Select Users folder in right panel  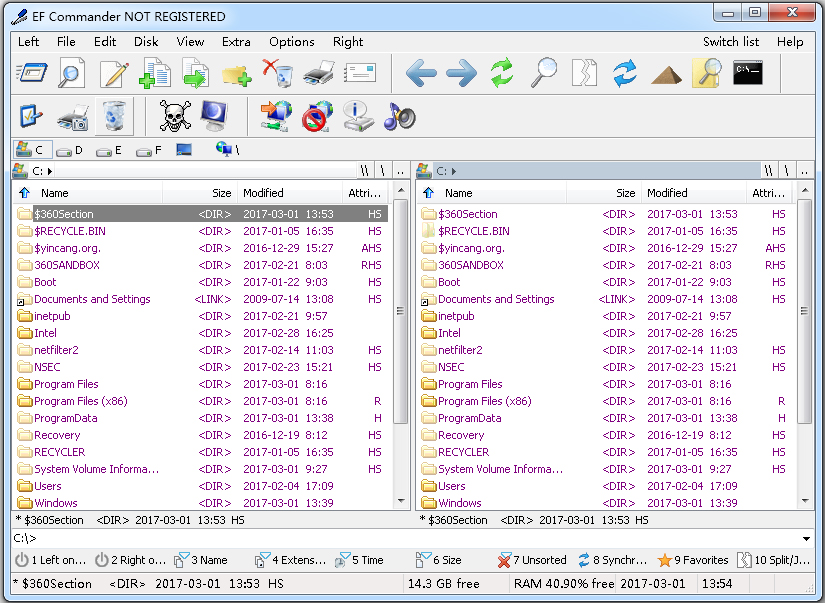[x=606, y=486]
